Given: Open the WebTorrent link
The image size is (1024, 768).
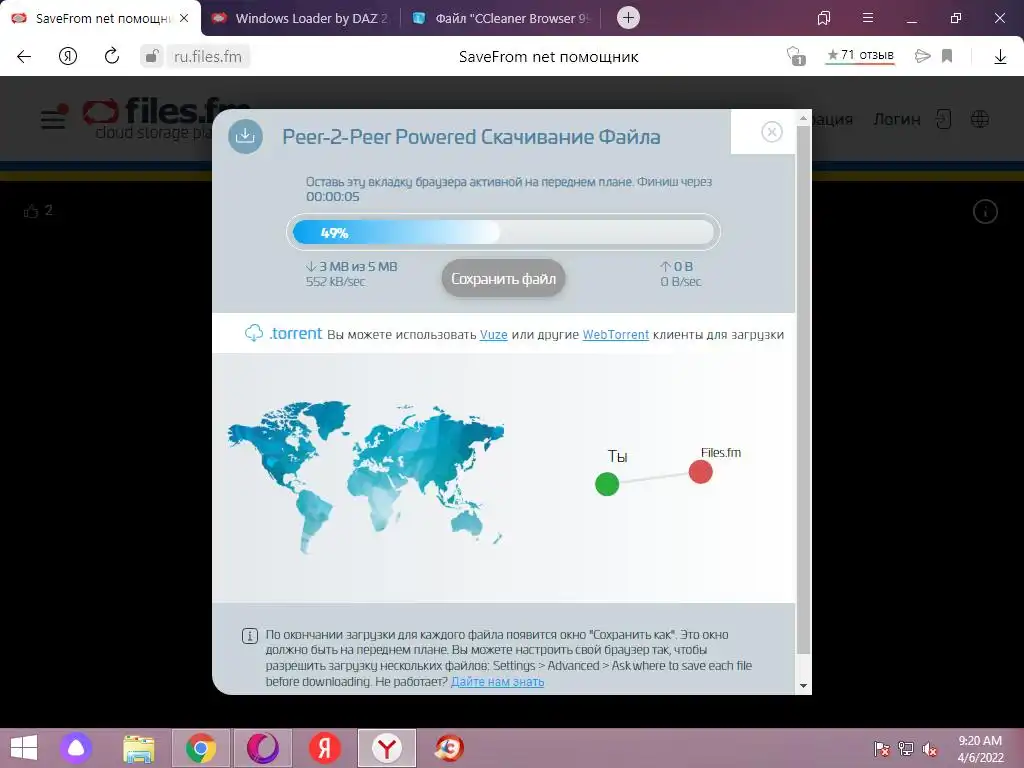Looking at the screenshot, I should (x=616, y=334).
